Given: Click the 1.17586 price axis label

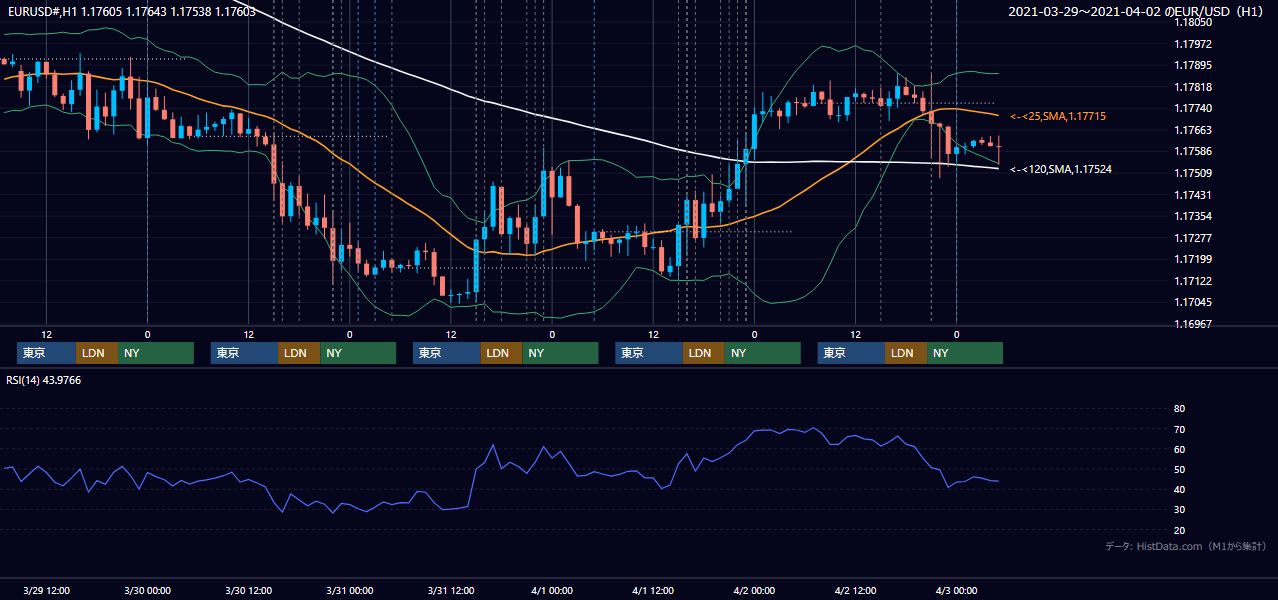Looking at the screenshot, I should pyautogui.click(x=1192, y=151).
